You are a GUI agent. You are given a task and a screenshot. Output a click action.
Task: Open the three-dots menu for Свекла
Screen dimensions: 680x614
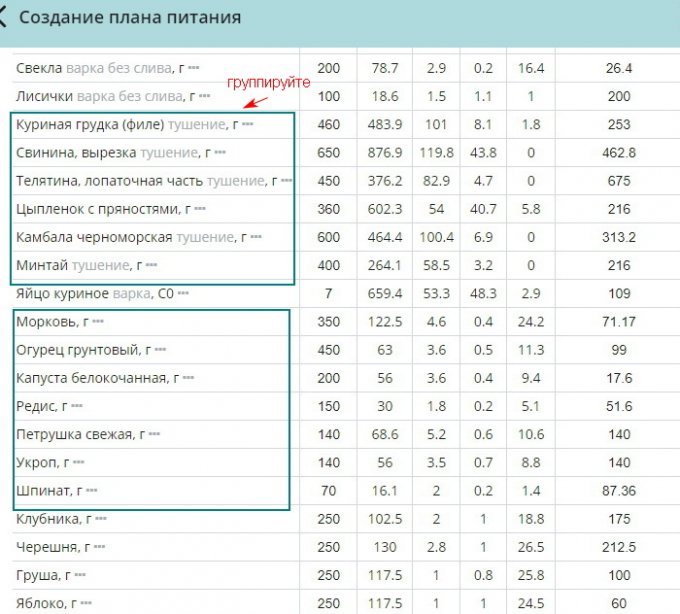coord(194,69)
